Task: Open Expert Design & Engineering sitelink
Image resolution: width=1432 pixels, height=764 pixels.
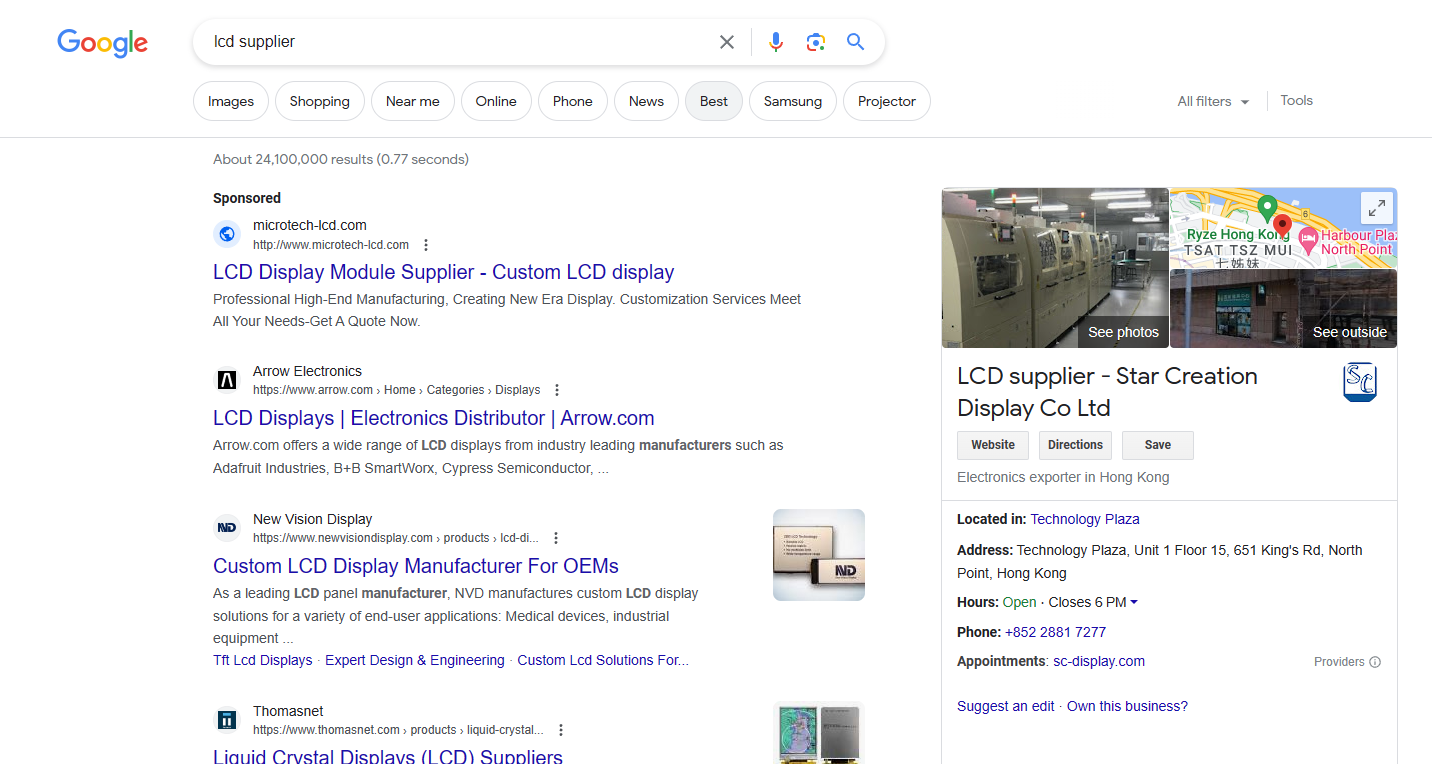Action: coord(415,660)
